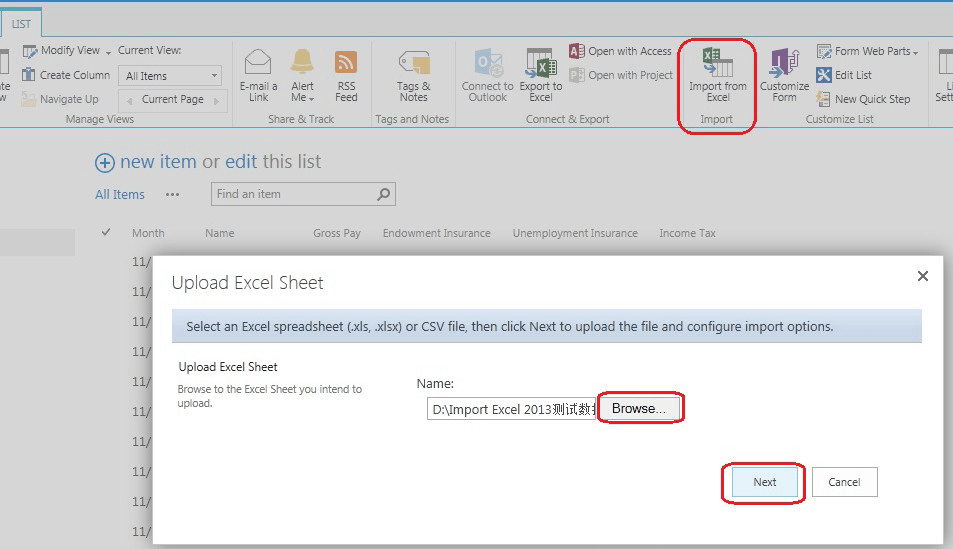Click Connect to Outlook
Viewport: 953px width, 549px height.
[487, 75]
